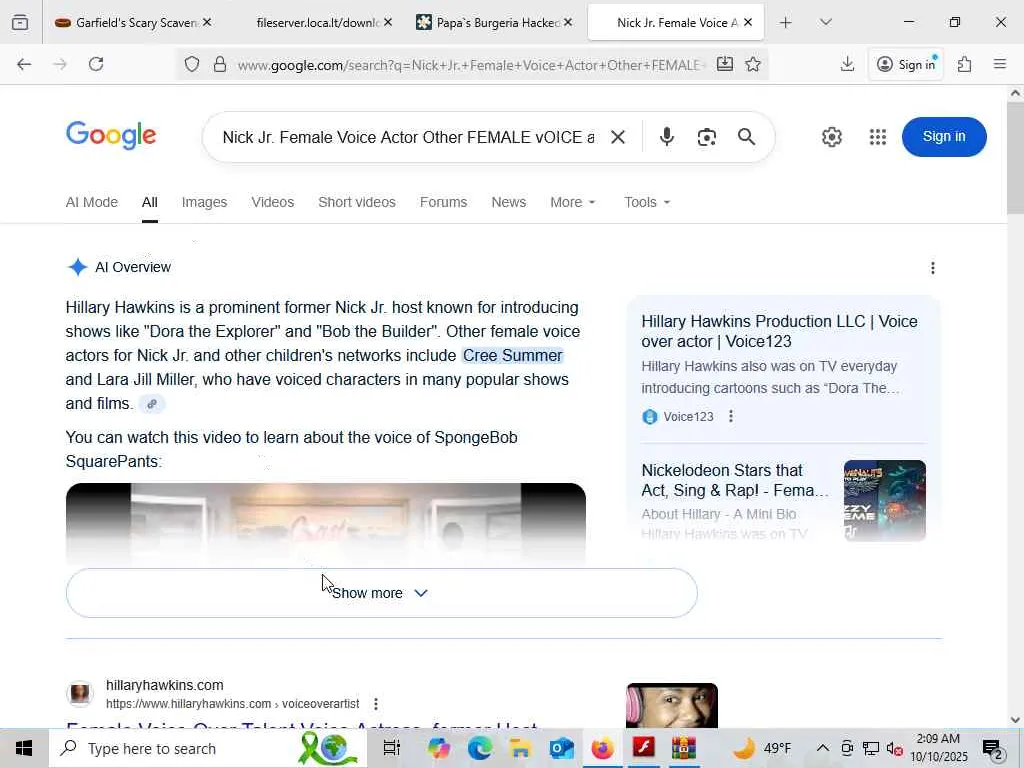Screen dimensions: 1024x768
Task: Click Firefox icon on taskbar
Action: (x=602, y=748)
